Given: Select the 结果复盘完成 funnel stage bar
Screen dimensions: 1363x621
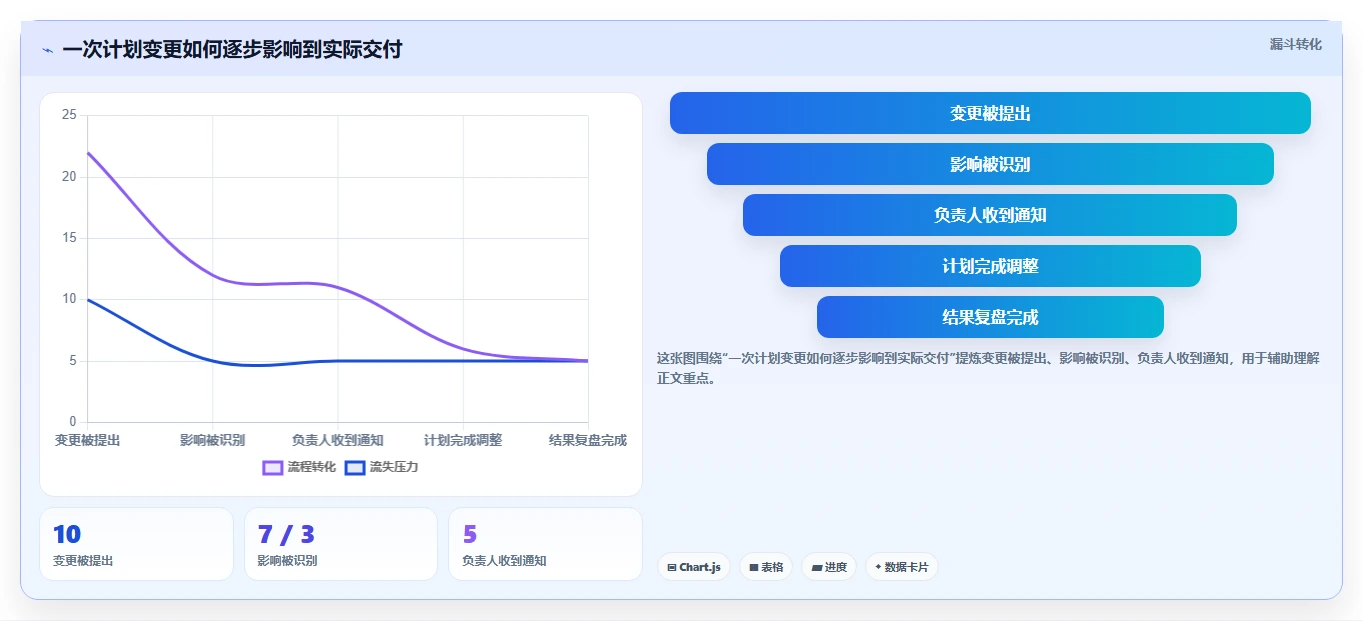Looking at the screenshot, I should click(990, 317).
